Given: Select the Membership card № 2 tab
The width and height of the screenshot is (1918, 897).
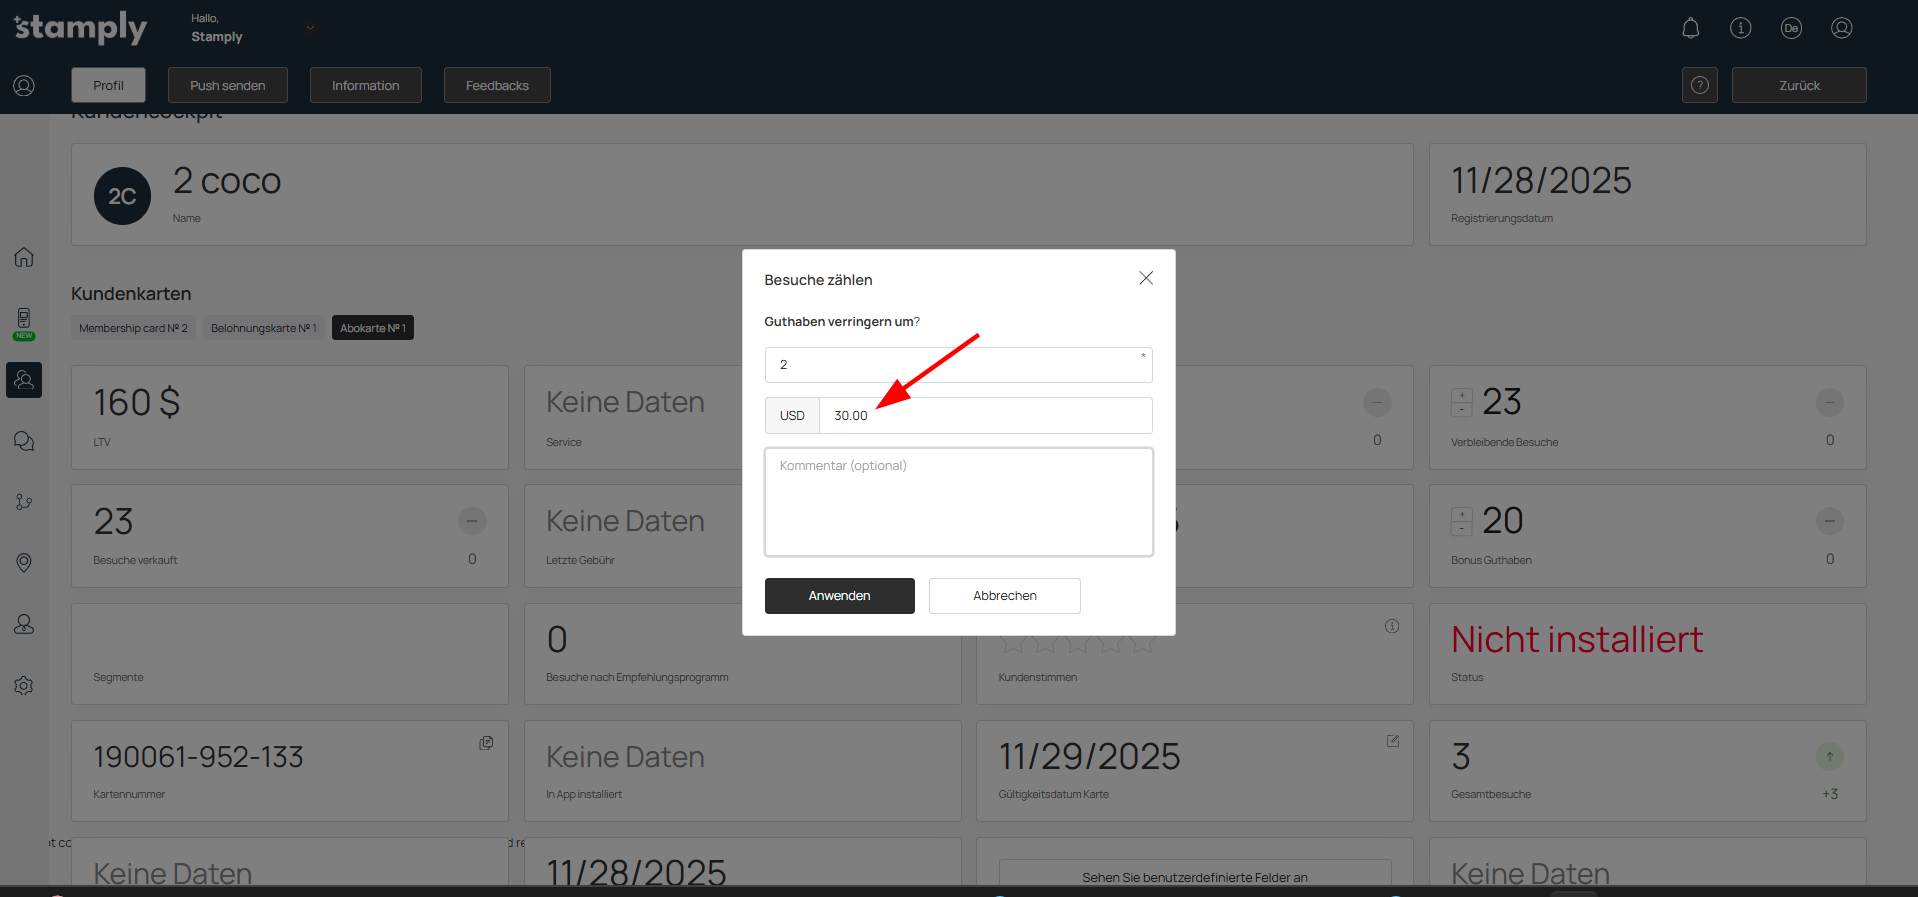Looking at the screenshot, I should (133, 328).
